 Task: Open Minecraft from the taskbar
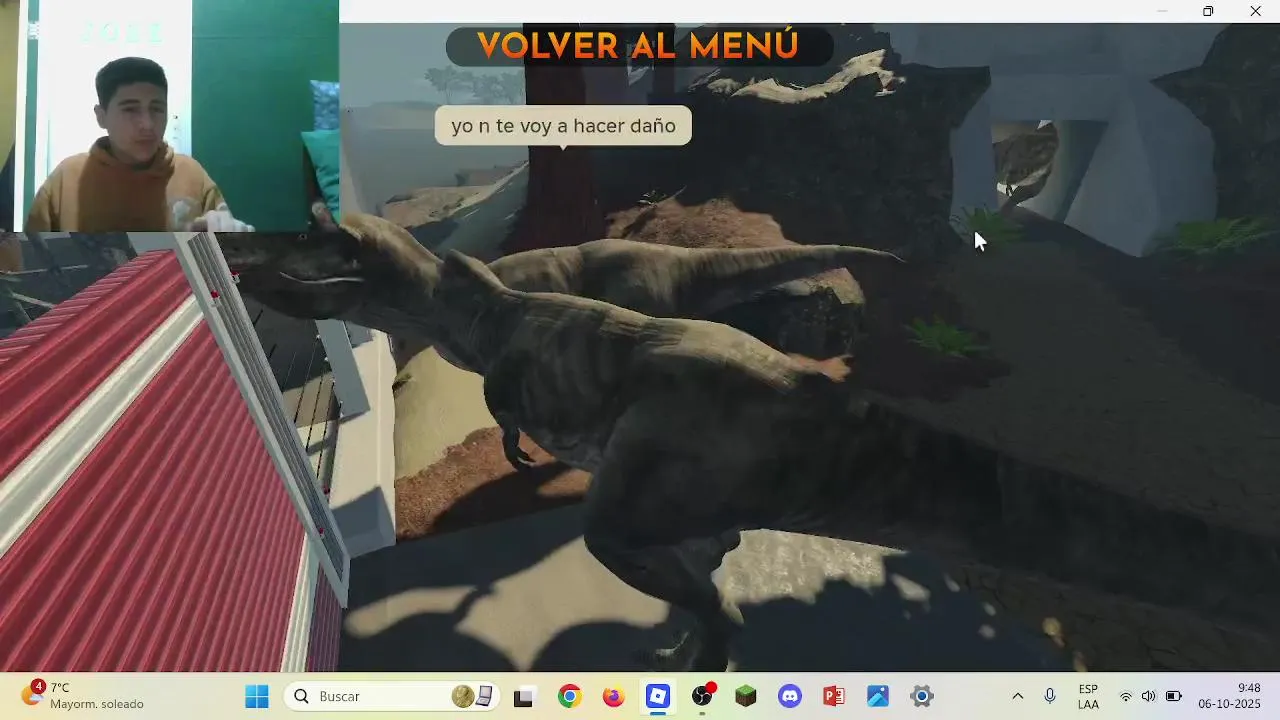(x=746, y=696)
